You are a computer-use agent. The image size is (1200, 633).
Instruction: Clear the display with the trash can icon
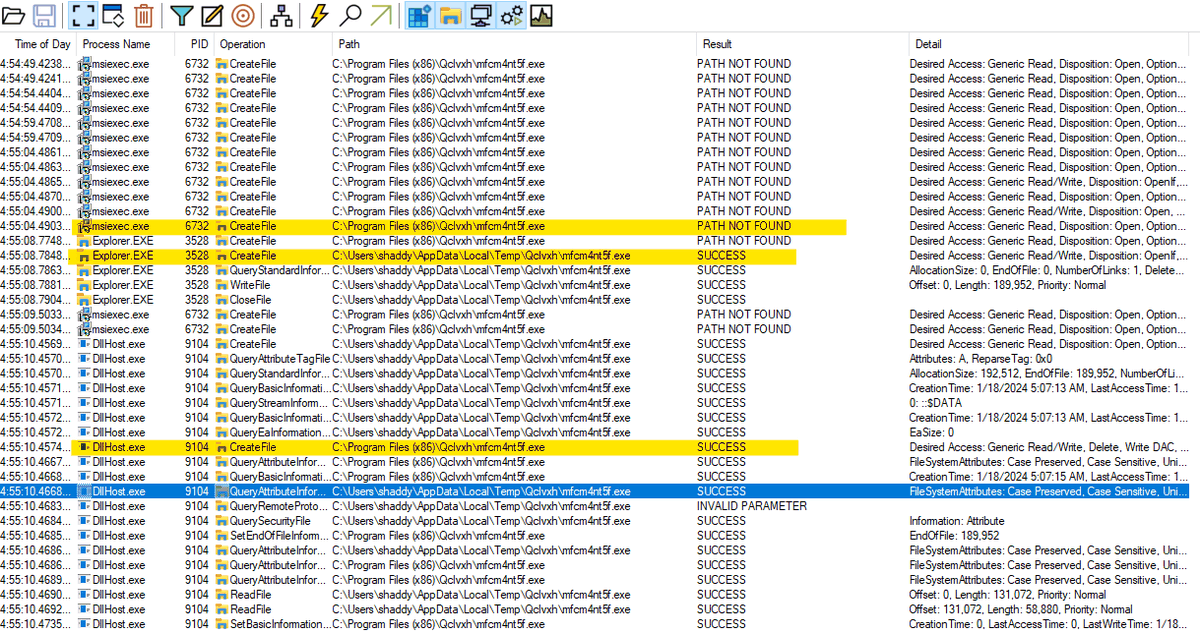click(x=143, y=15)
